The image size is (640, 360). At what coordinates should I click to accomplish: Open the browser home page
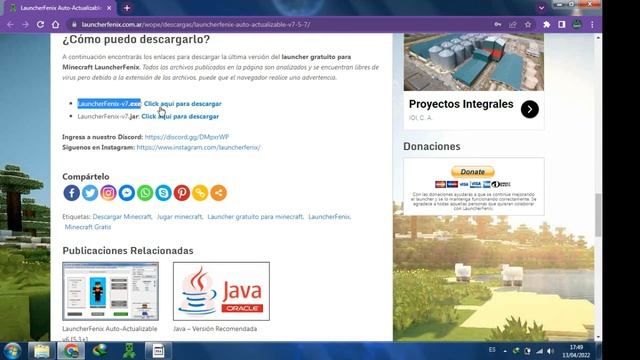click(x=56, y=24)
